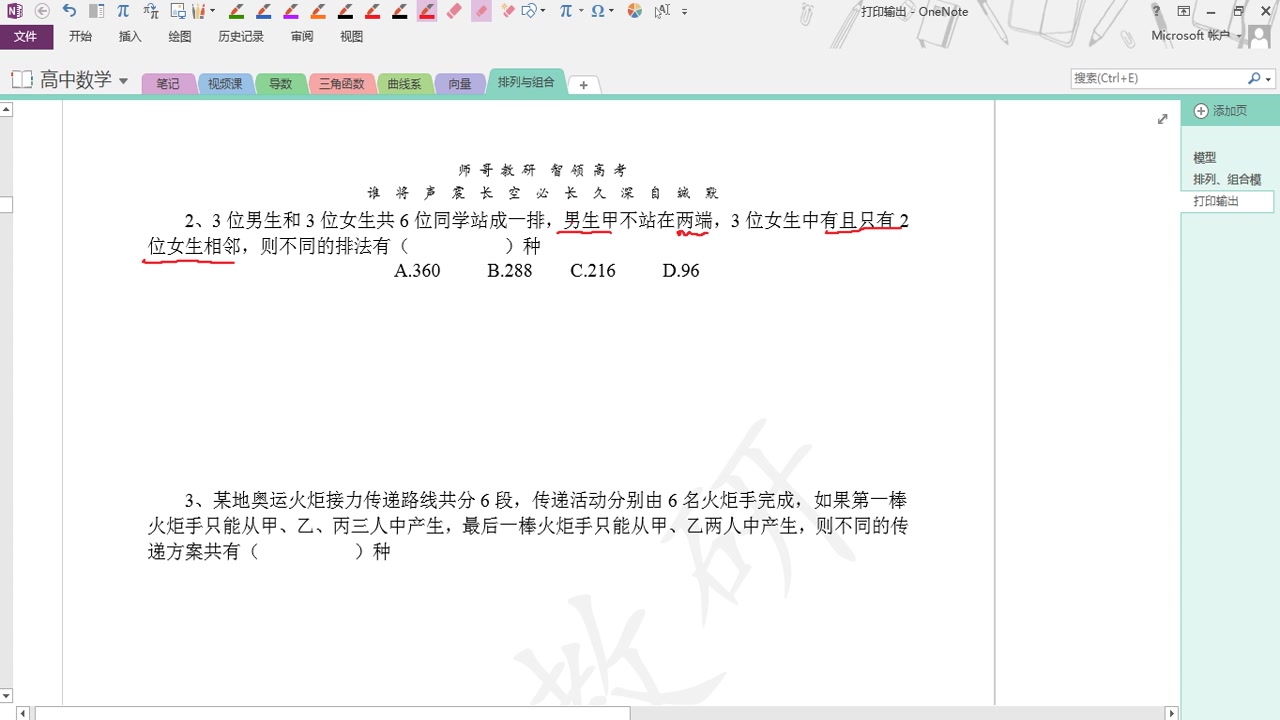Select the sparkle eraser tool
This screenshot has height=720, width=1280.
click(x=508, y=11)
